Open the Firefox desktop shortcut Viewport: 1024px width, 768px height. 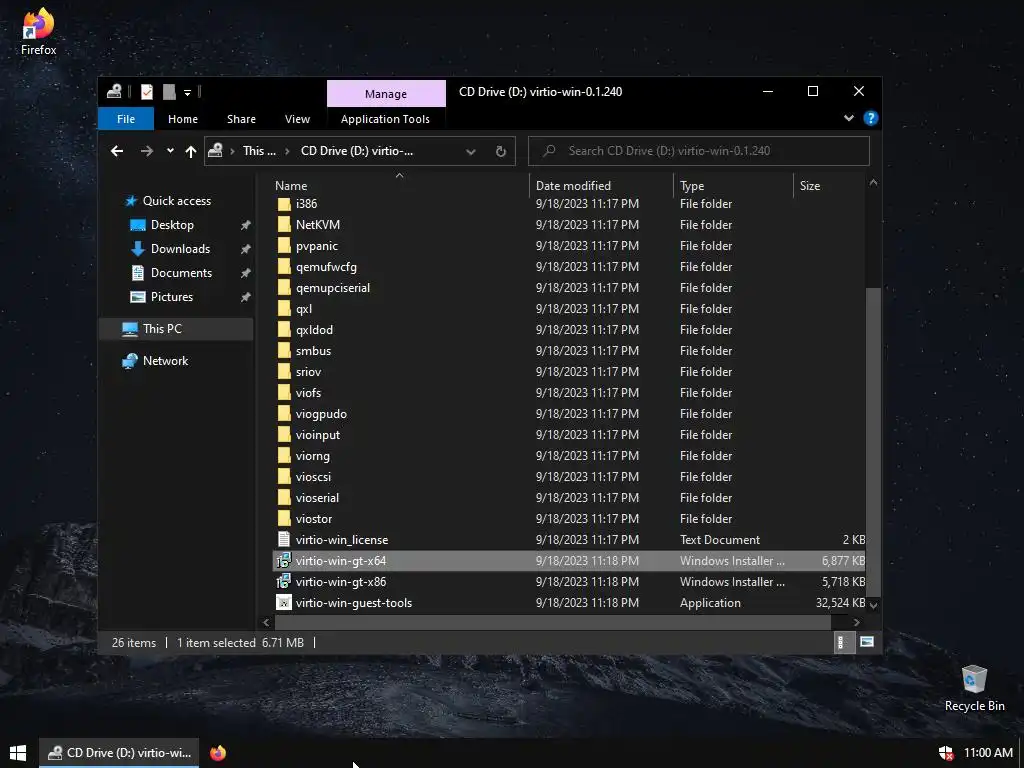[39, 31]
